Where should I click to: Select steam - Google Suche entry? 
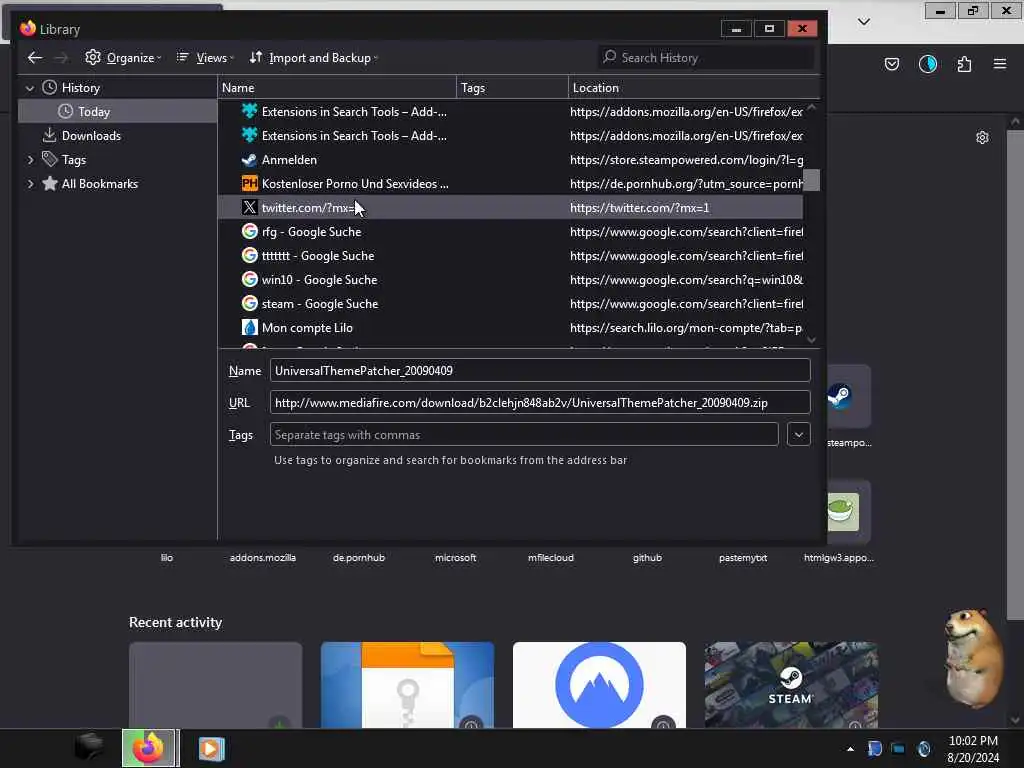(x=510, y=304)
